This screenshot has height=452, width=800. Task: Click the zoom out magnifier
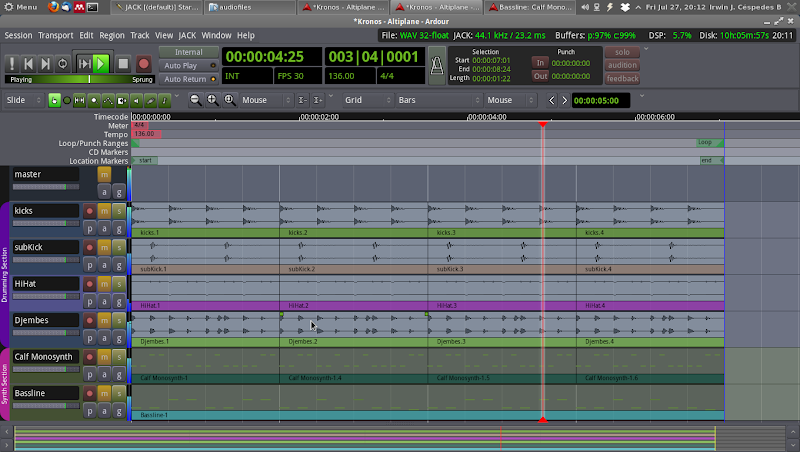[x=196, y=100]
